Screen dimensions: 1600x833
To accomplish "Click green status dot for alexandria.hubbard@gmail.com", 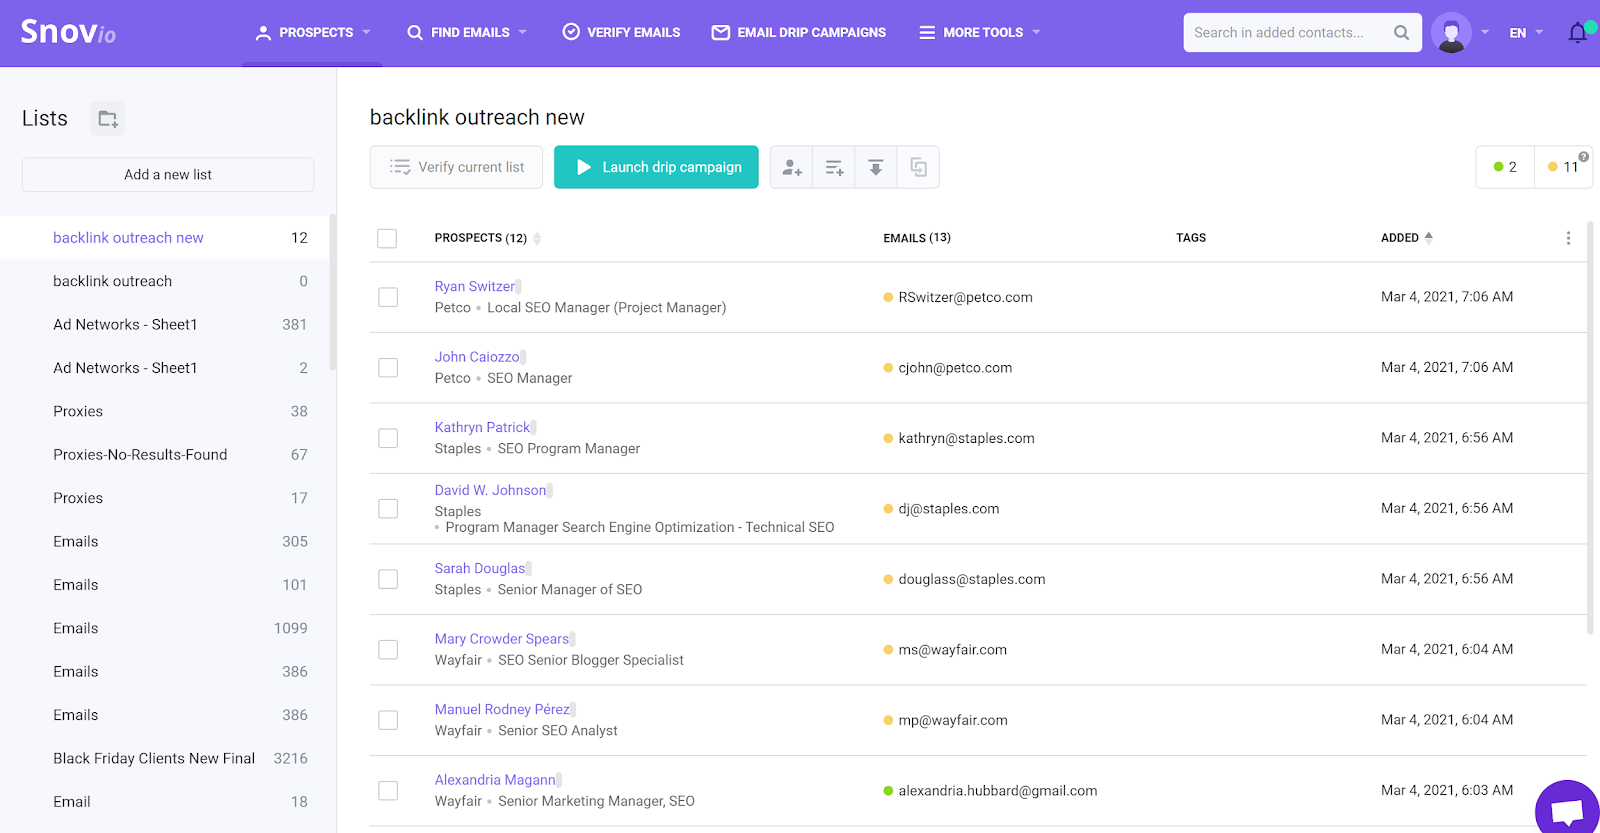I will 888,791.
